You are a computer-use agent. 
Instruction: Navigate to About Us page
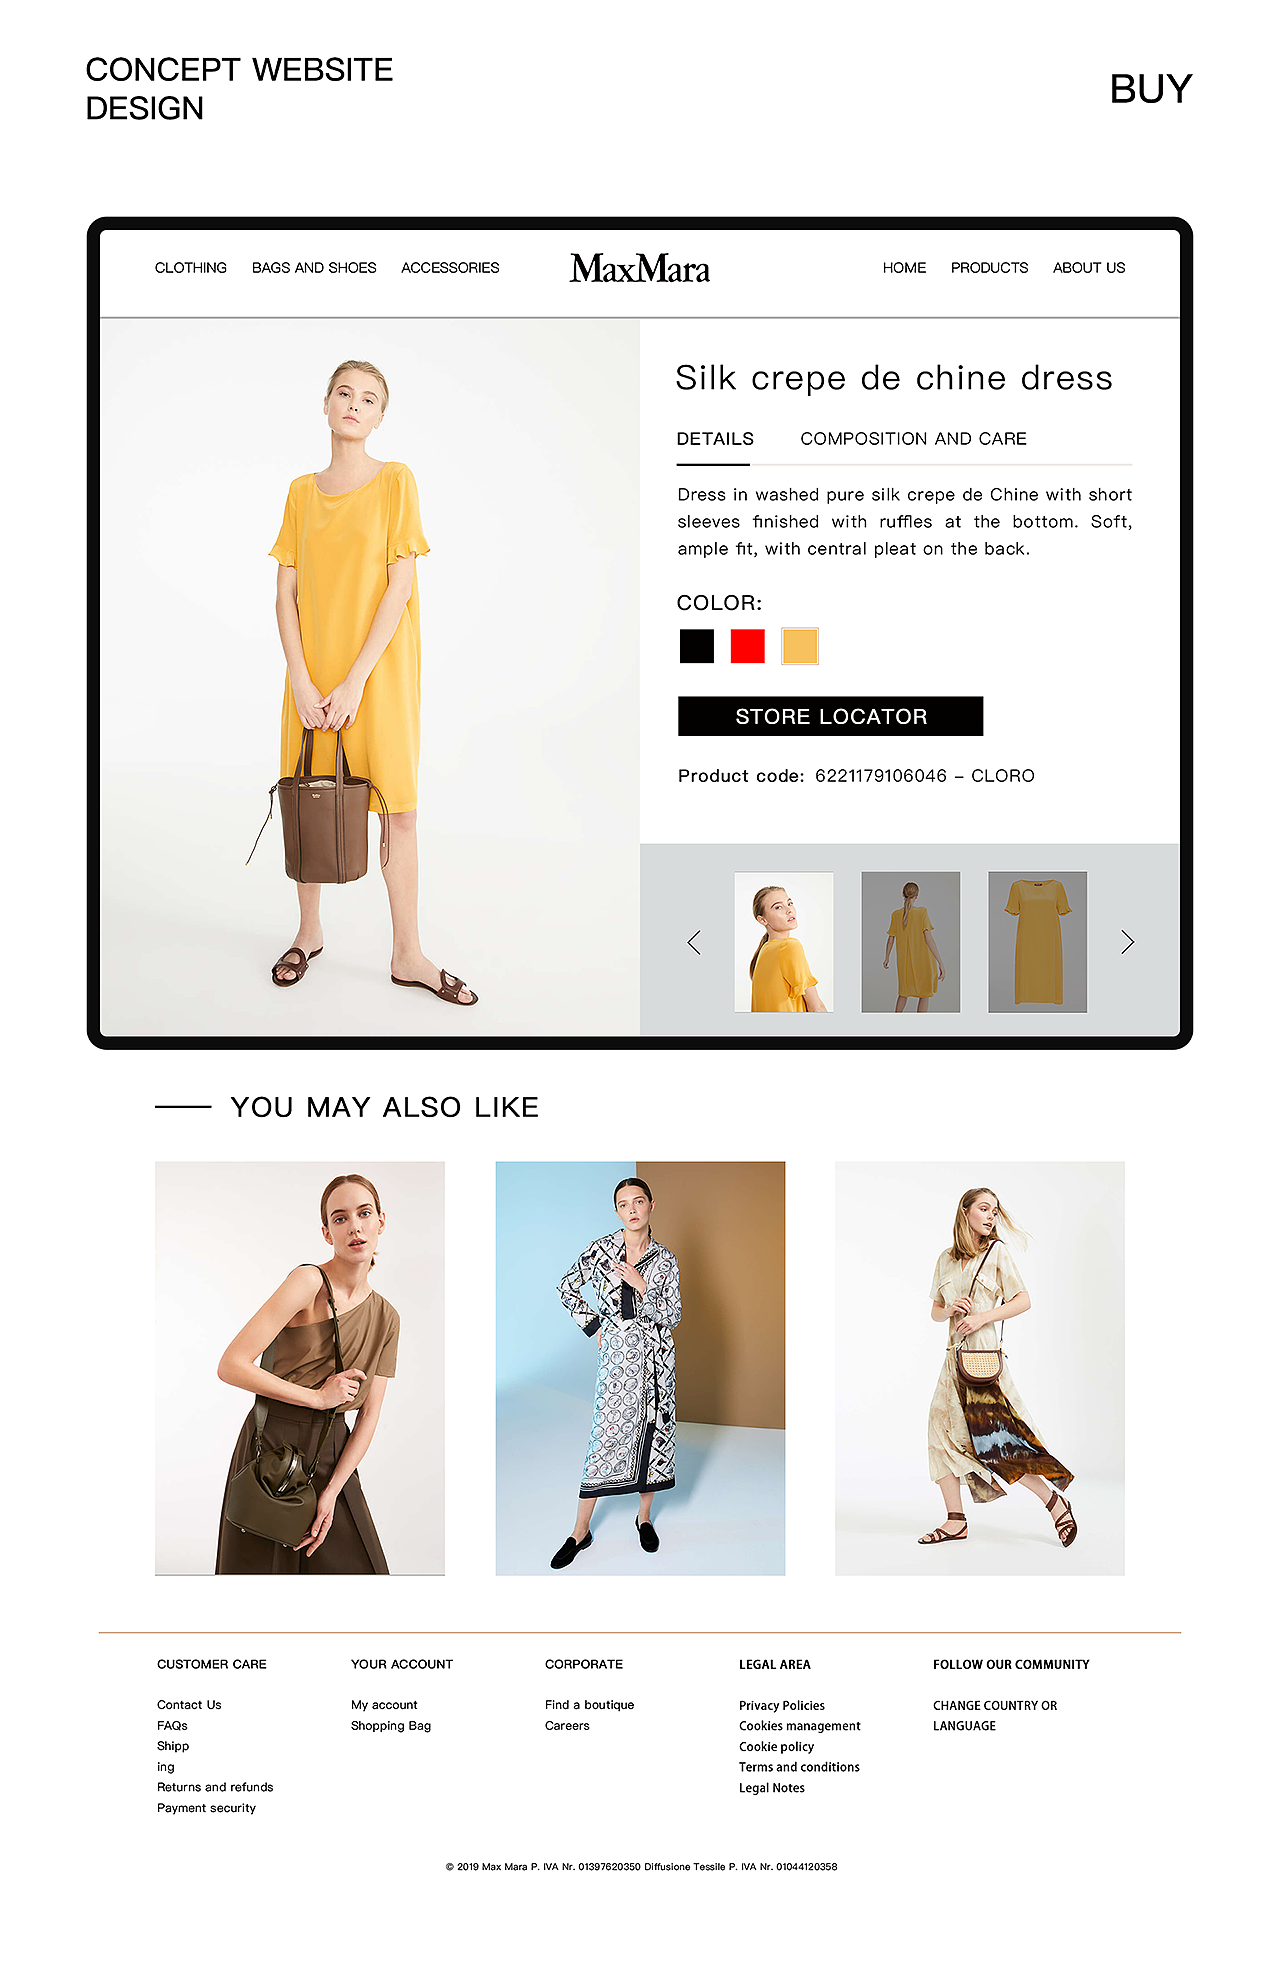(x=1089, y=268)
